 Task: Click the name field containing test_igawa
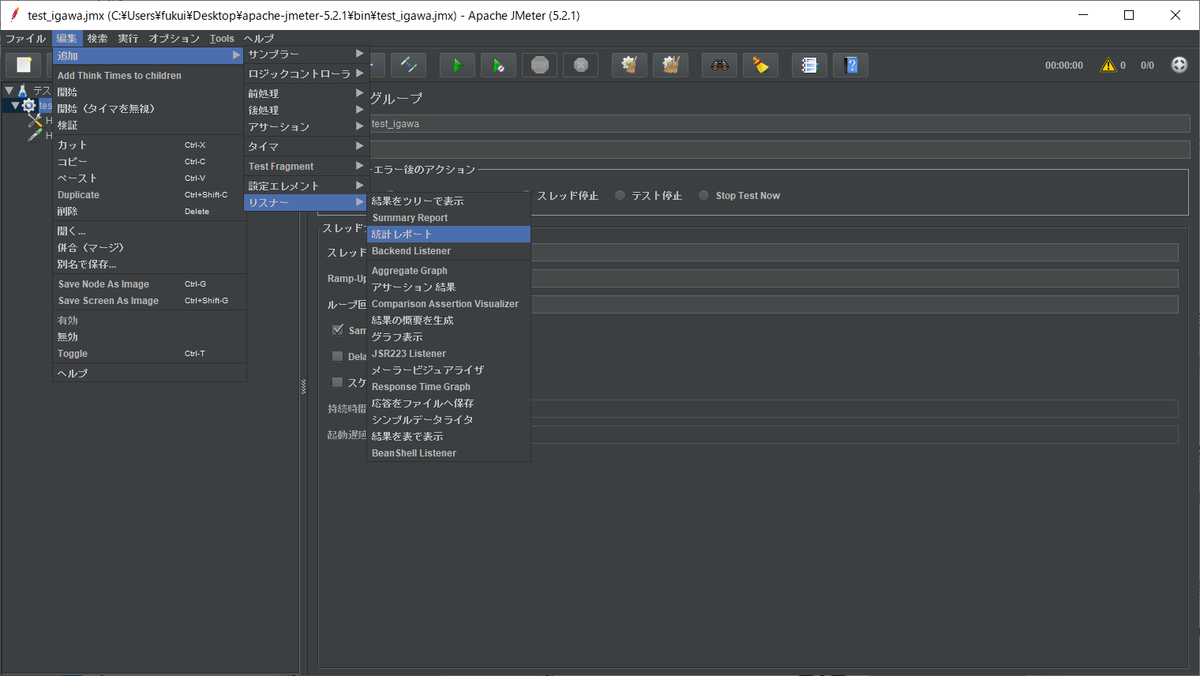pyautogui.click(x=779, y=124)
